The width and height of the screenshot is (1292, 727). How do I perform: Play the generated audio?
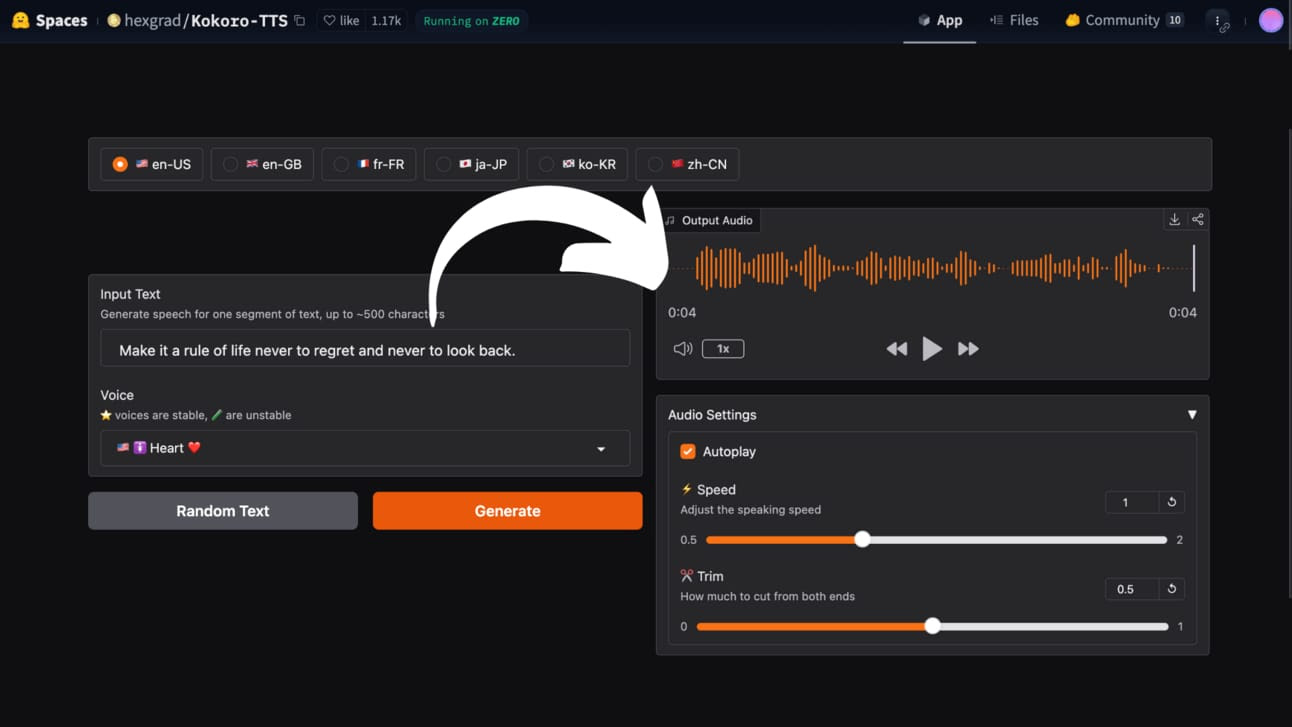(x=932, y=348)
